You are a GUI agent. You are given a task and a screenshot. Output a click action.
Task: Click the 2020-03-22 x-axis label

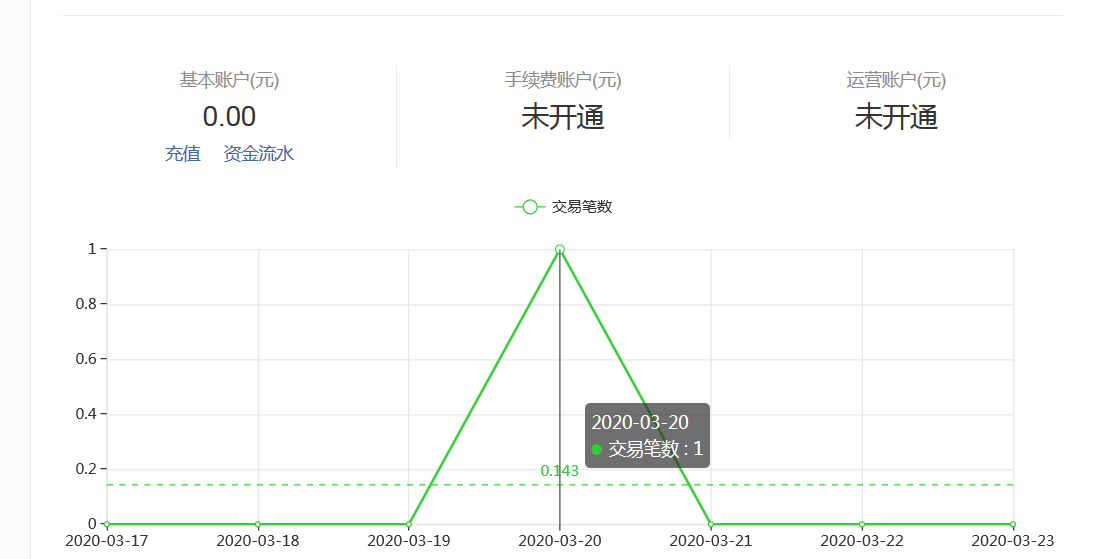(x=862, y=541)
